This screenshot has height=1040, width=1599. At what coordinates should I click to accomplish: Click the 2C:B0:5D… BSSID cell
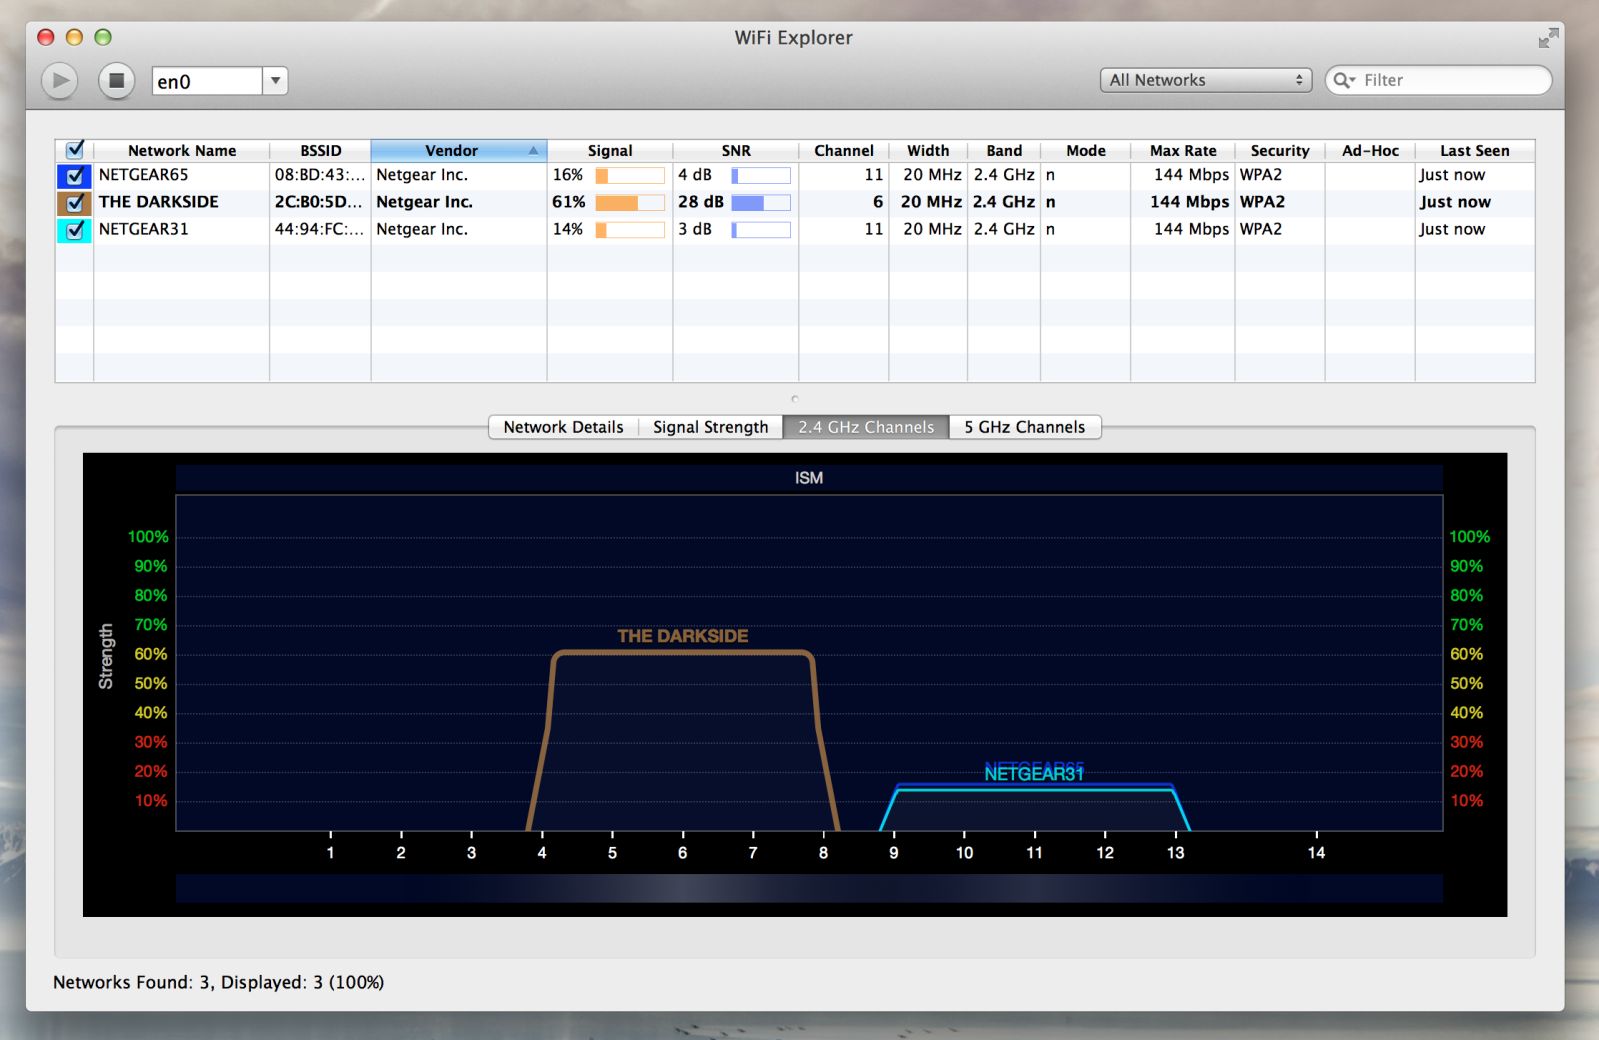[319, 202]
